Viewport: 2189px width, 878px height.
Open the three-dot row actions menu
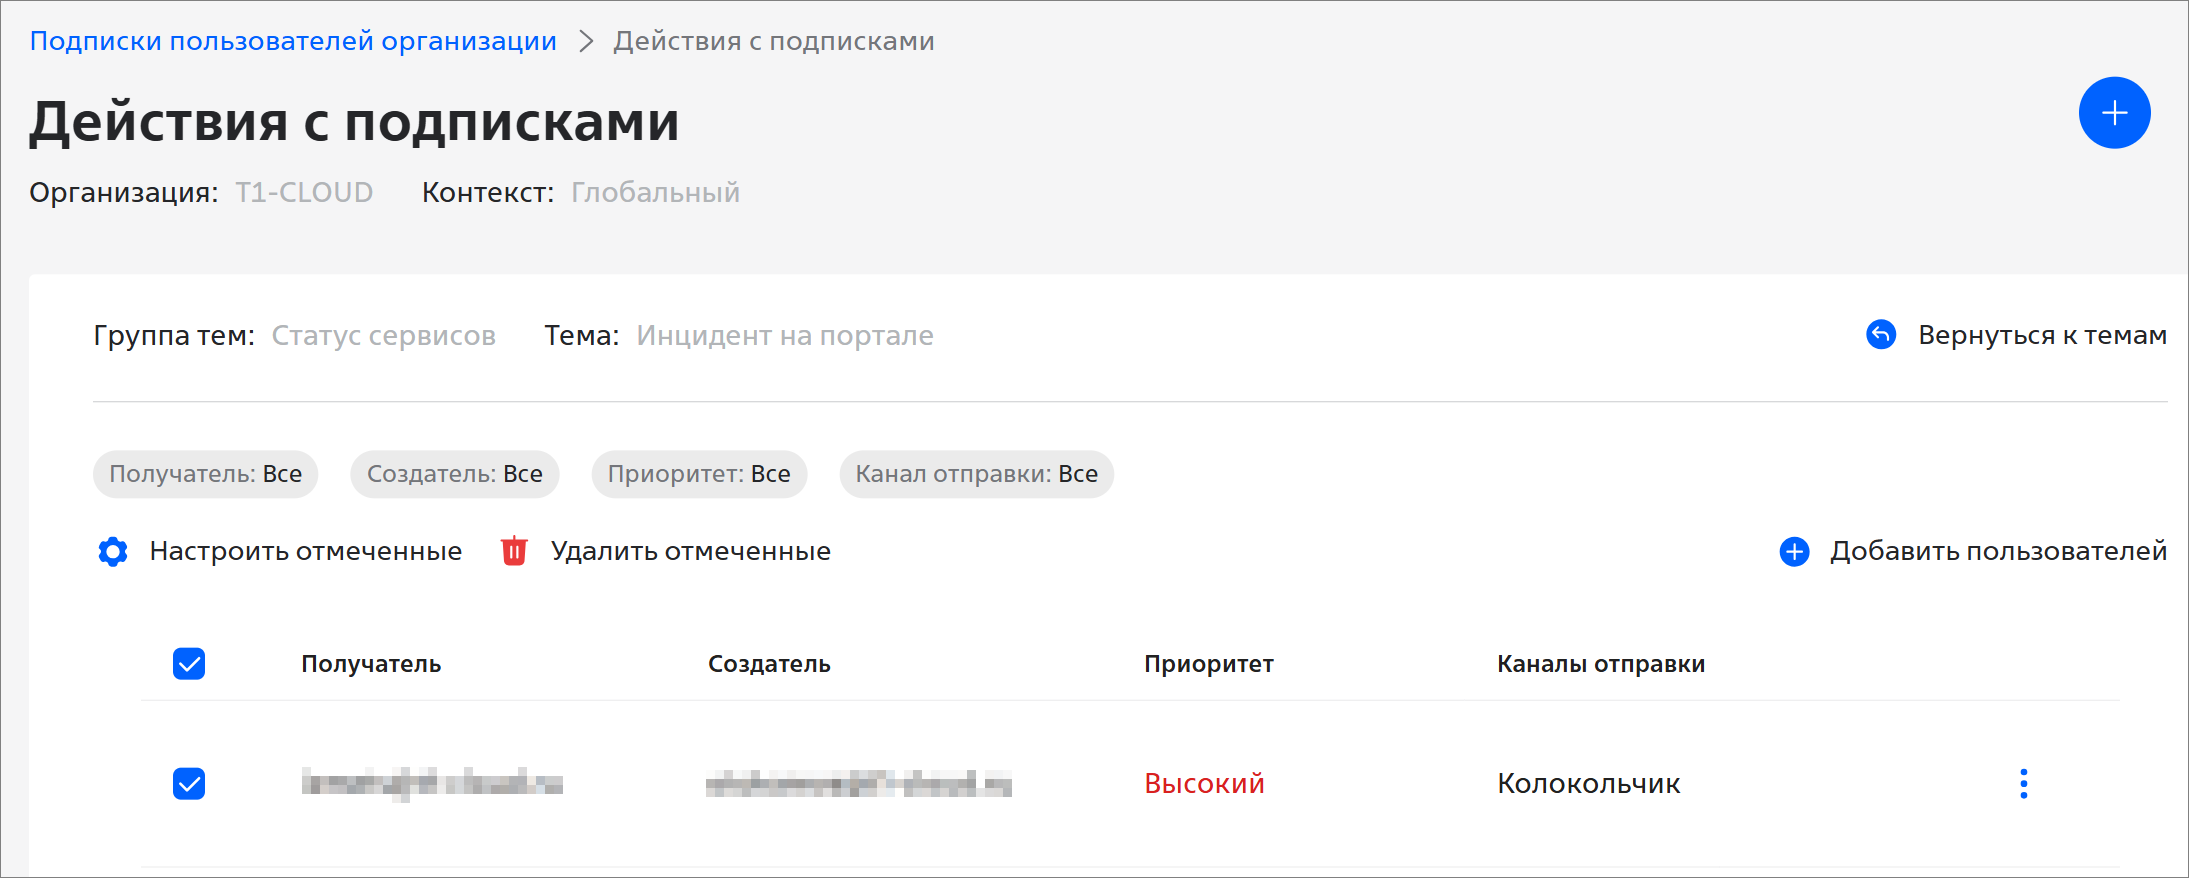pos(2024,783)
